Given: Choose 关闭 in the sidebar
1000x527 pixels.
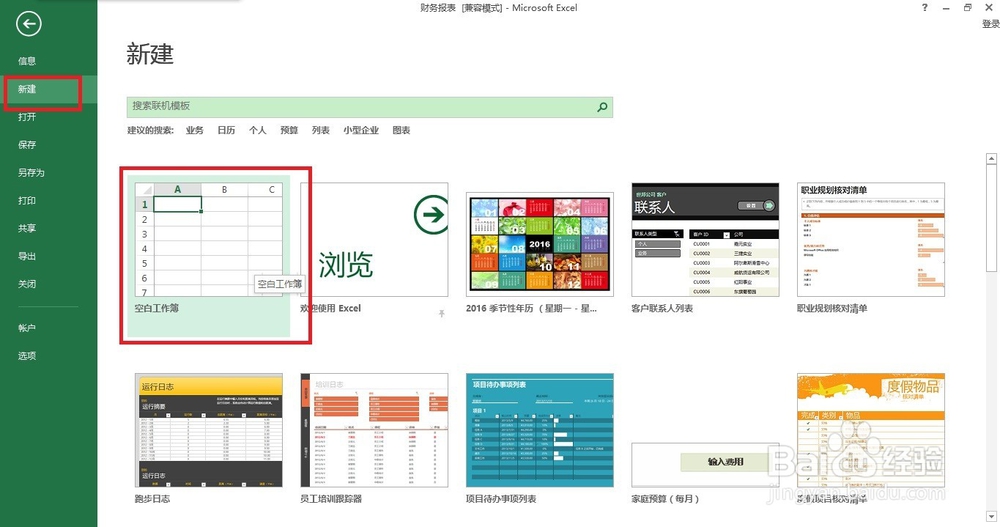Looking at the screenshot, I should pos(27,284).
